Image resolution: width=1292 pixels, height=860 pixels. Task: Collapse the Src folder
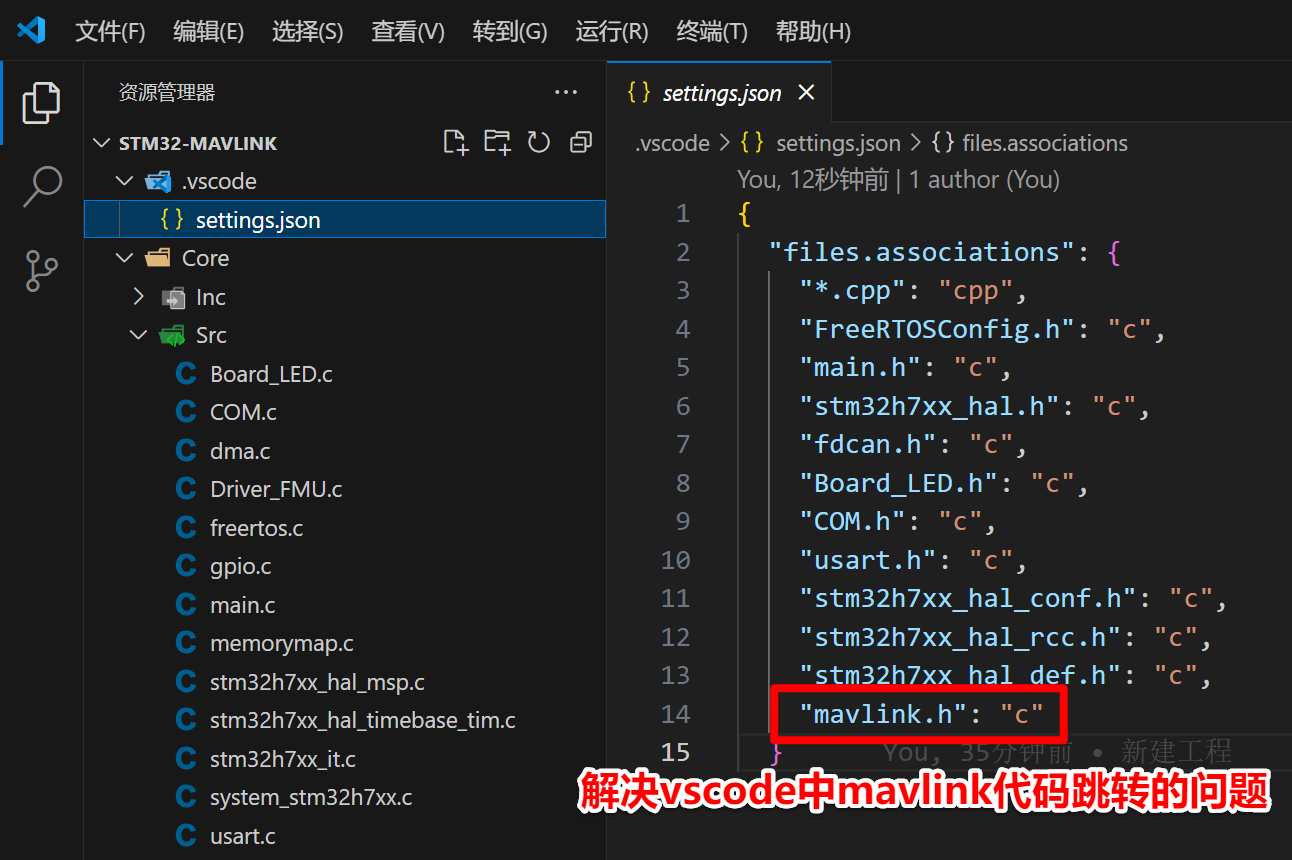click(x=138, y=335)
